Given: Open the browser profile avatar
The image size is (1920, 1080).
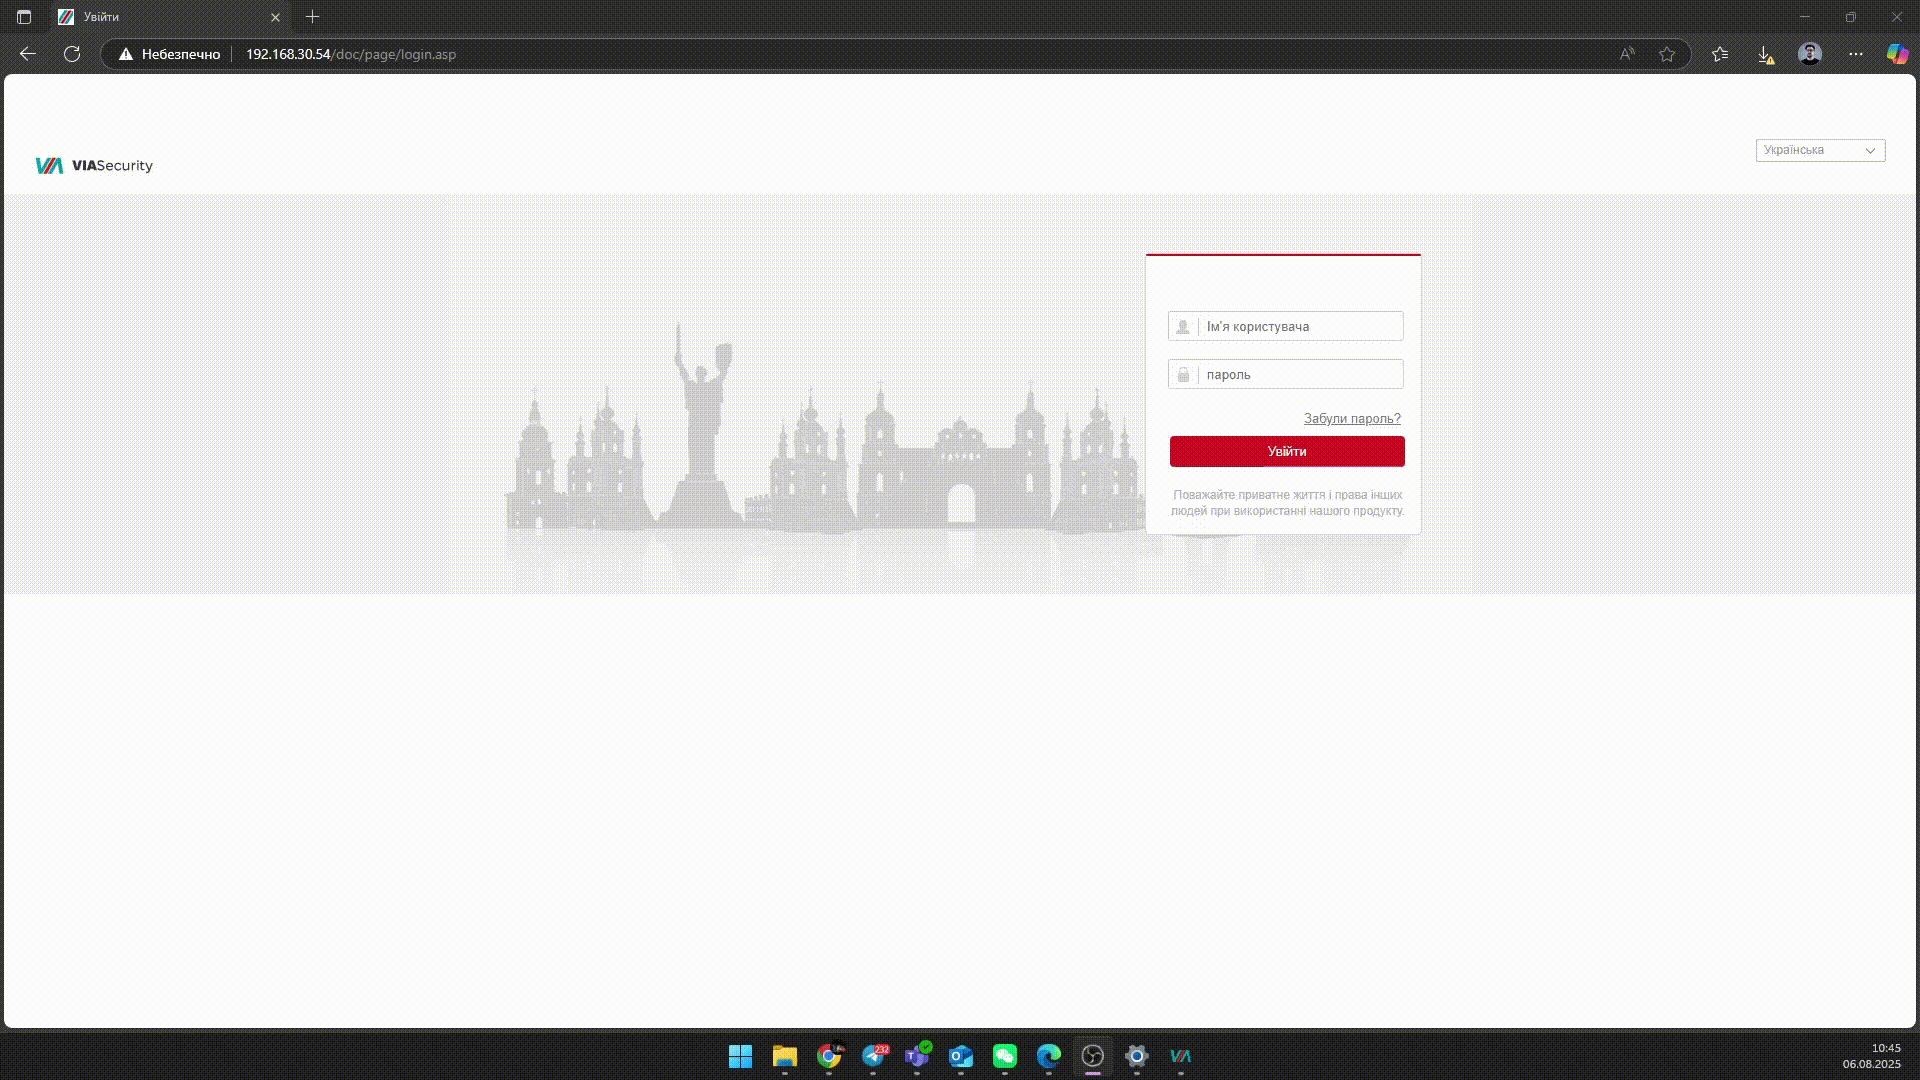Looking at the screenshot, I should (1810, 54).
